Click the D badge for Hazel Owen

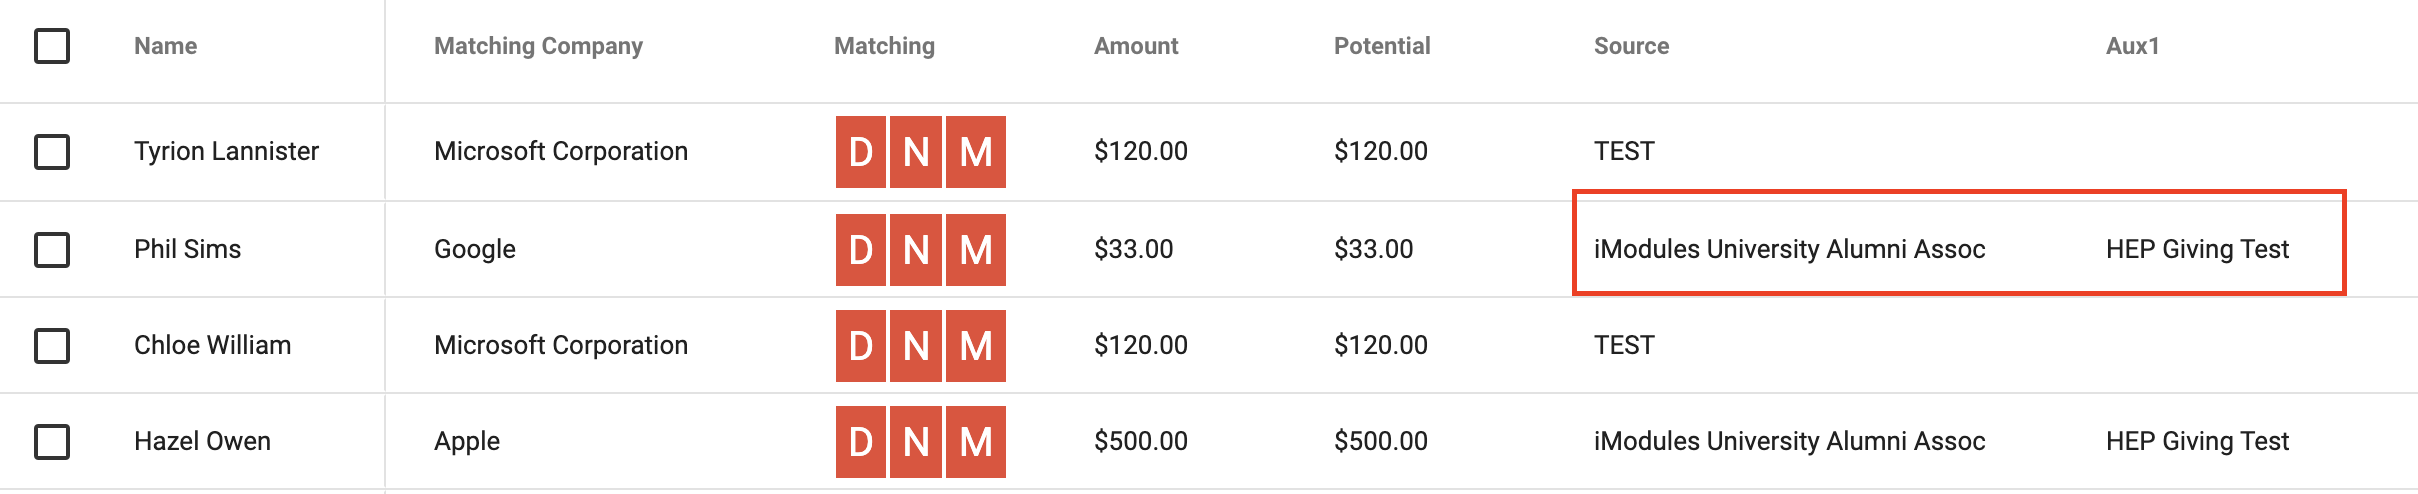[861, 442]
